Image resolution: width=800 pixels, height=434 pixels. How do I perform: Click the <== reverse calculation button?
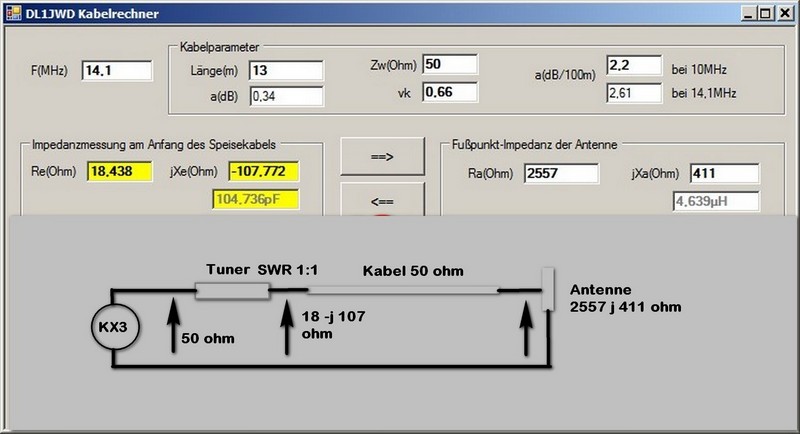tap(382, 200)
